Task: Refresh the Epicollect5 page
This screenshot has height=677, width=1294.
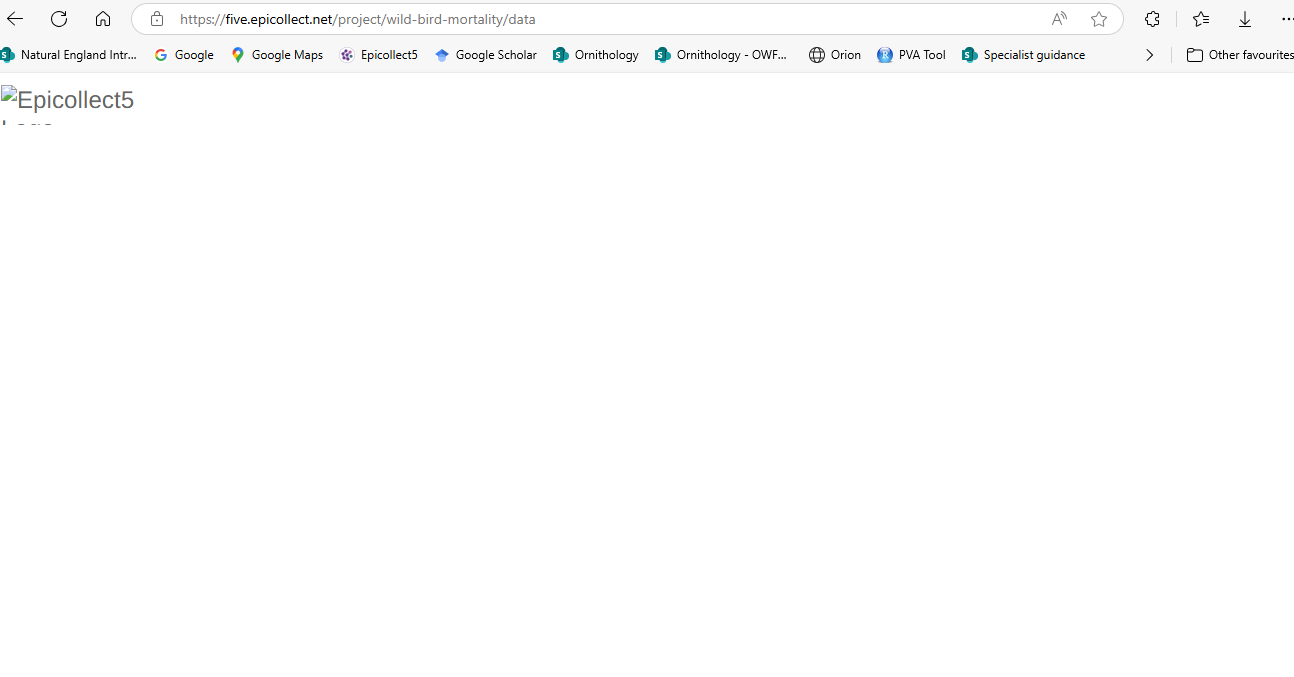Action: click(59, 19)
